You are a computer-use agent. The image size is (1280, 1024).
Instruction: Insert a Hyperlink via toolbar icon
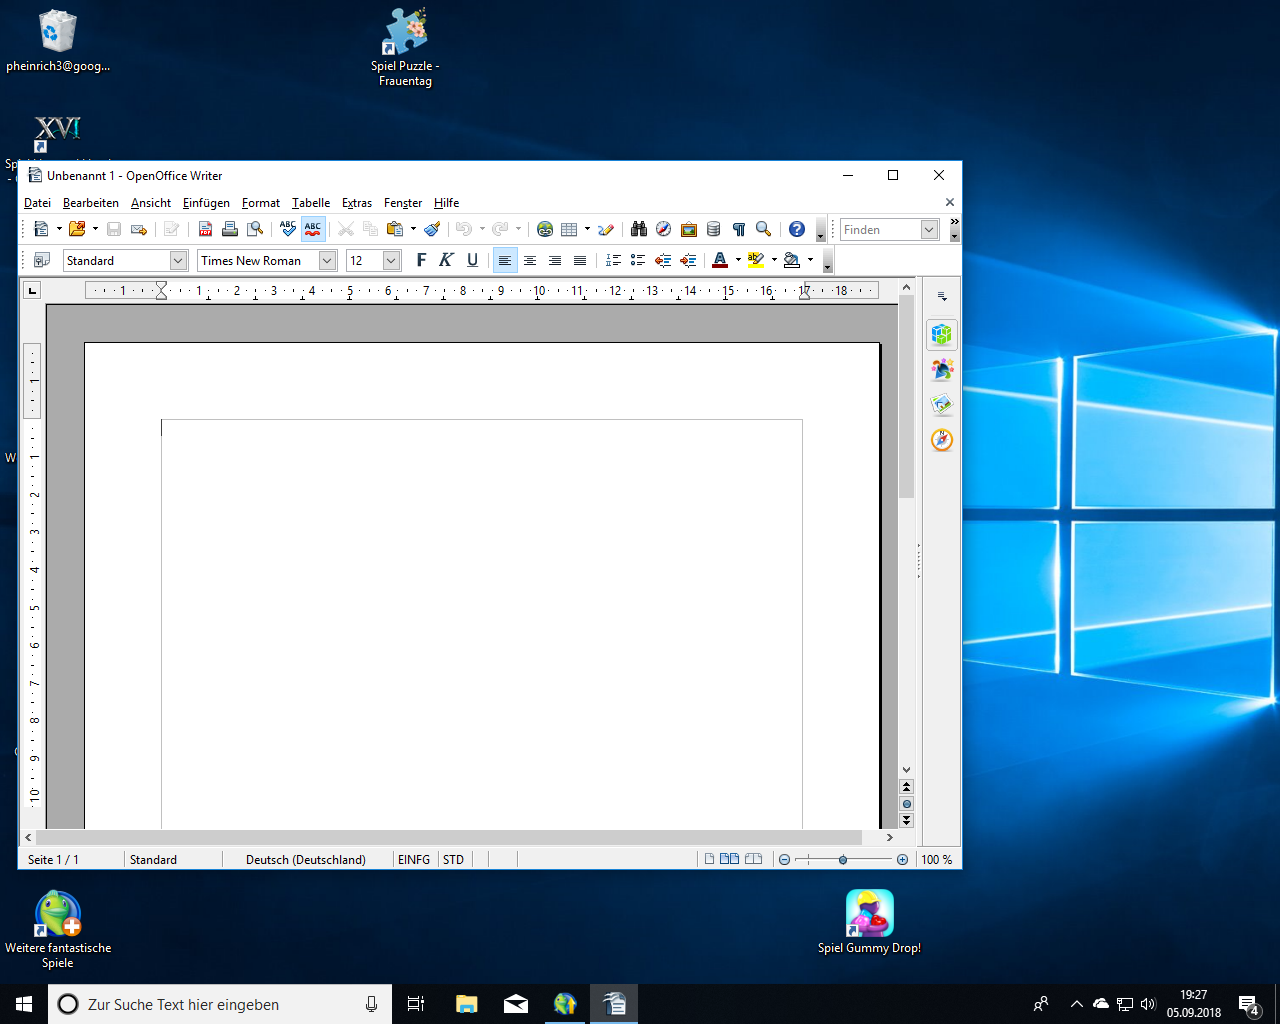click(x=545, y=229)
